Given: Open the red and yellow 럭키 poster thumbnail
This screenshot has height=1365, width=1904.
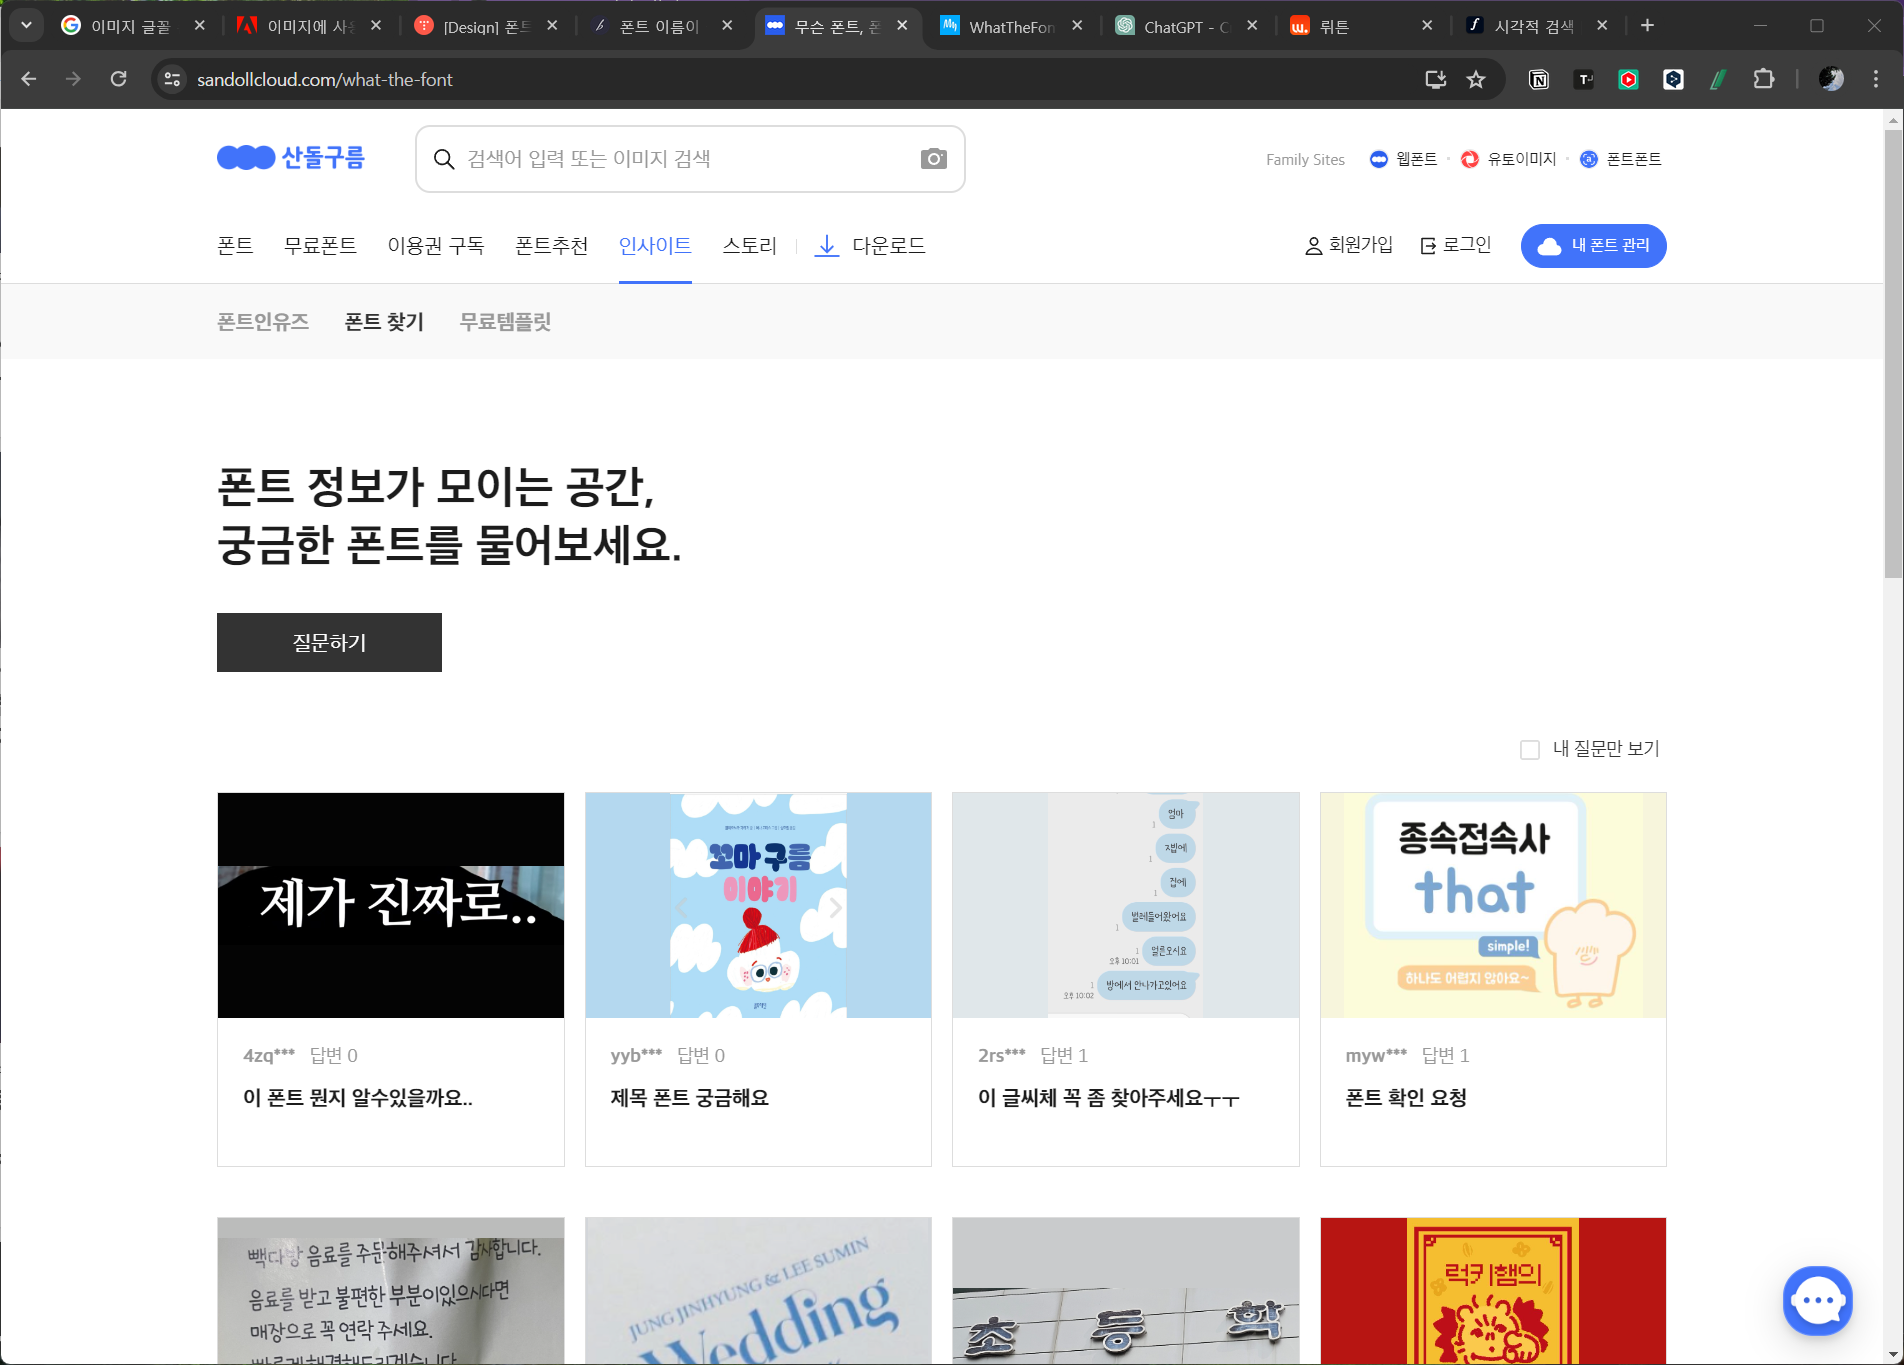Looking at the screenshot, I should point(1493,1290).
